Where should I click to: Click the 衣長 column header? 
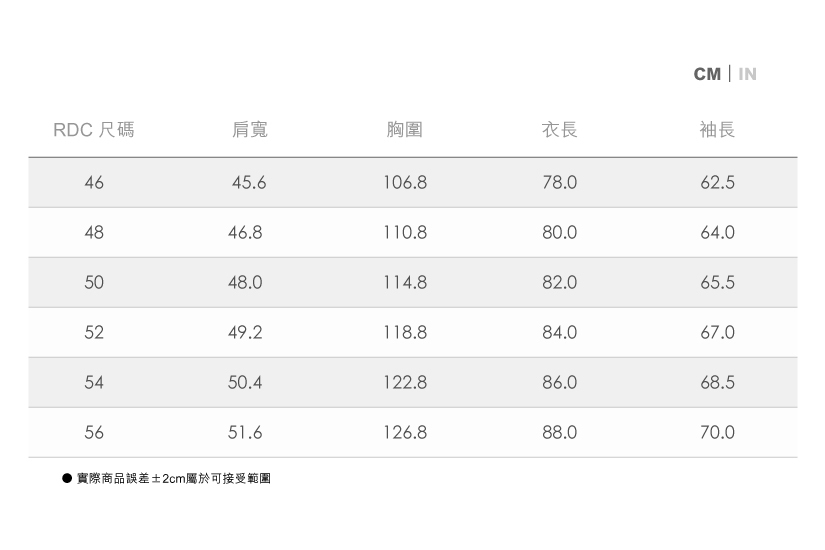[x=559, y=130]
